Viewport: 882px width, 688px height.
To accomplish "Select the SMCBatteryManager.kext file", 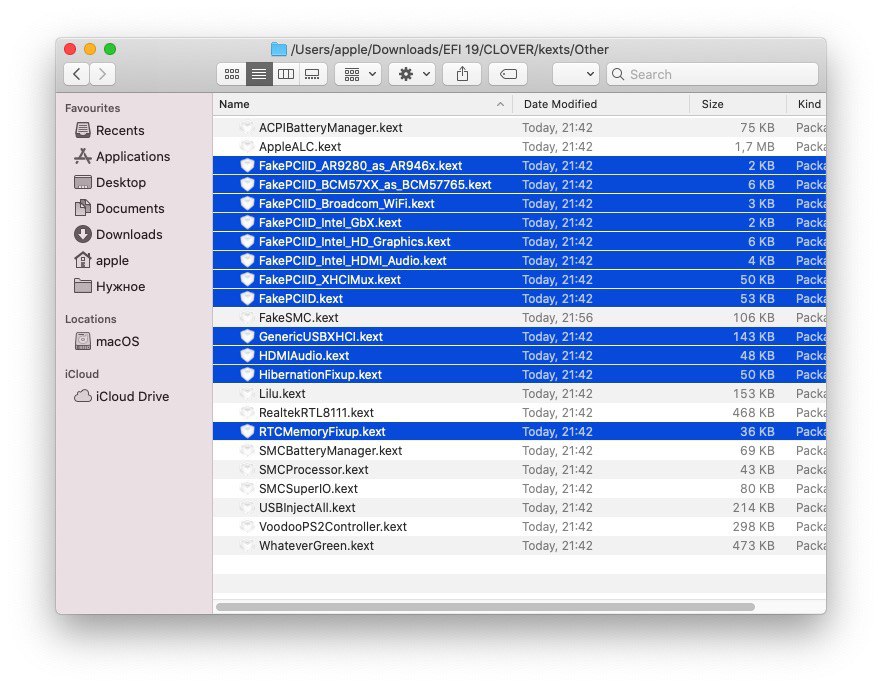I will point(519,451).
